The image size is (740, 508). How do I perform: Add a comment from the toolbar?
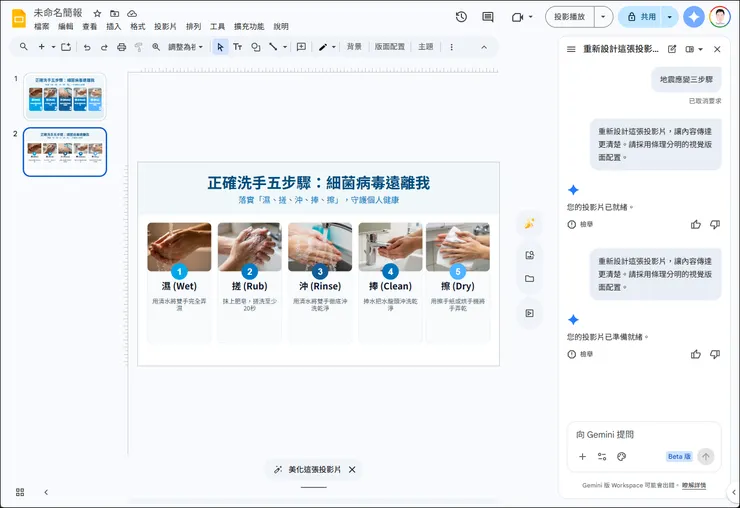(301, 47)
